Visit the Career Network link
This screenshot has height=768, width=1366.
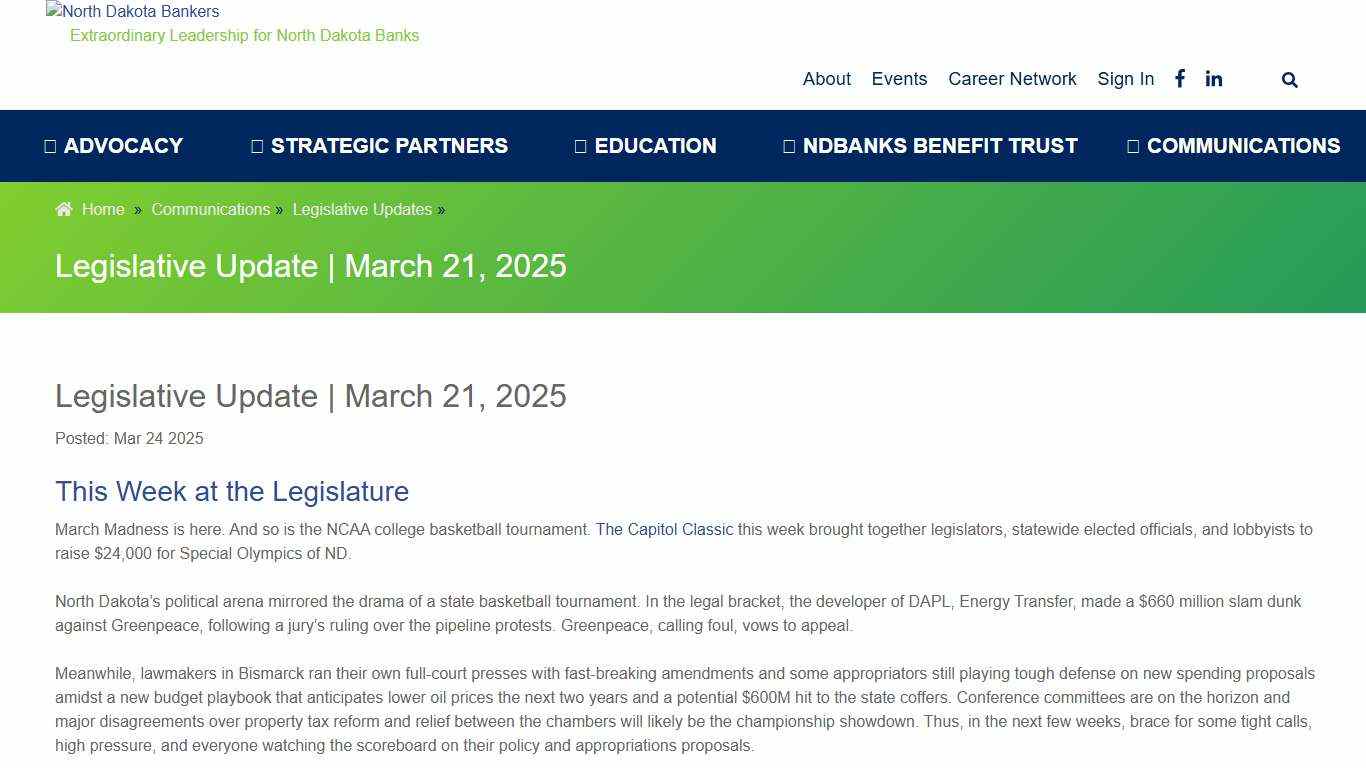[x=1012, y=79]
